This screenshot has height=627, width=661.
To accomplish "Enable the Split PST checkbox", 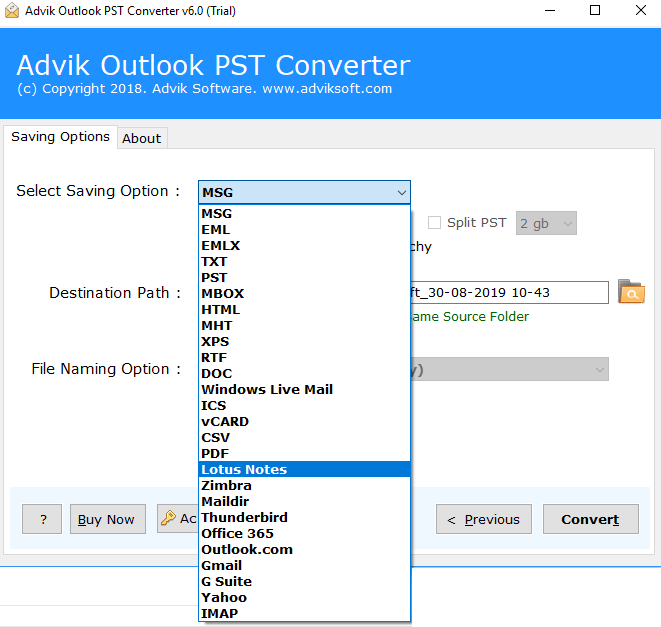I will (434, 223).
